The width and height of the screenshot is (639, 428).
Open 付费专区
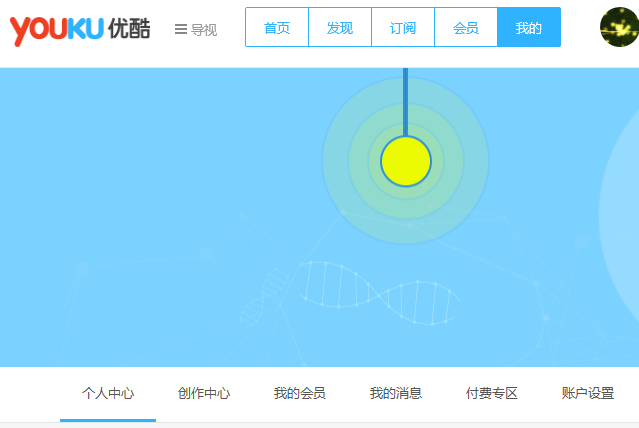point(492,394)
